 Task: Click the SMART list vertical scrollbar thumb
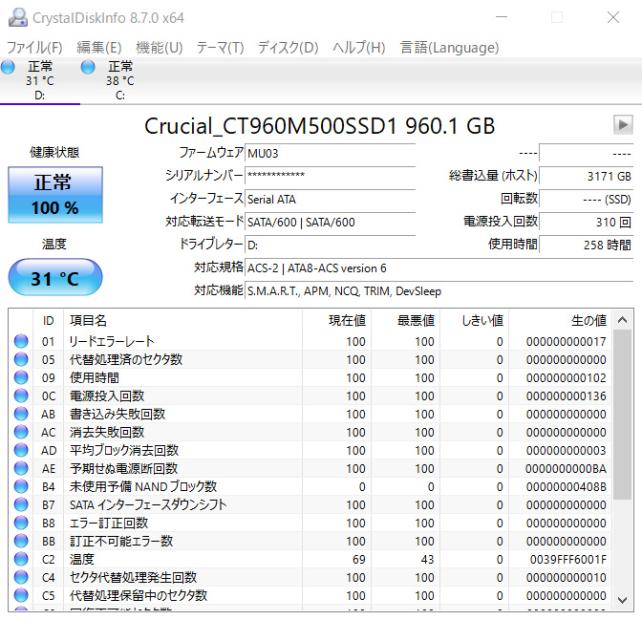pos(622,414)
